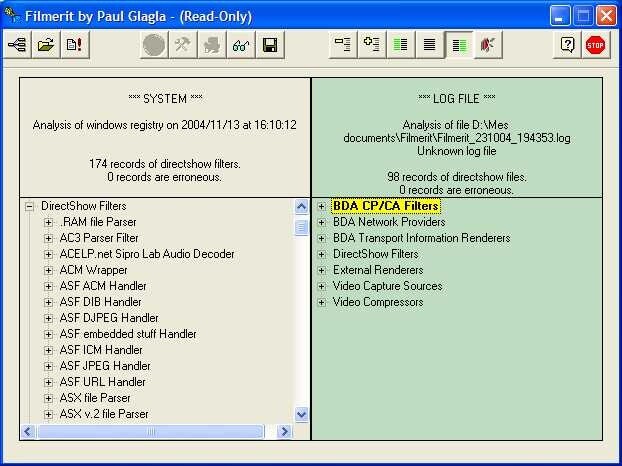The height and width of the screenshot is (466, 622).
Task: Open a log file with folder icon
Action: tap(46, 45)
